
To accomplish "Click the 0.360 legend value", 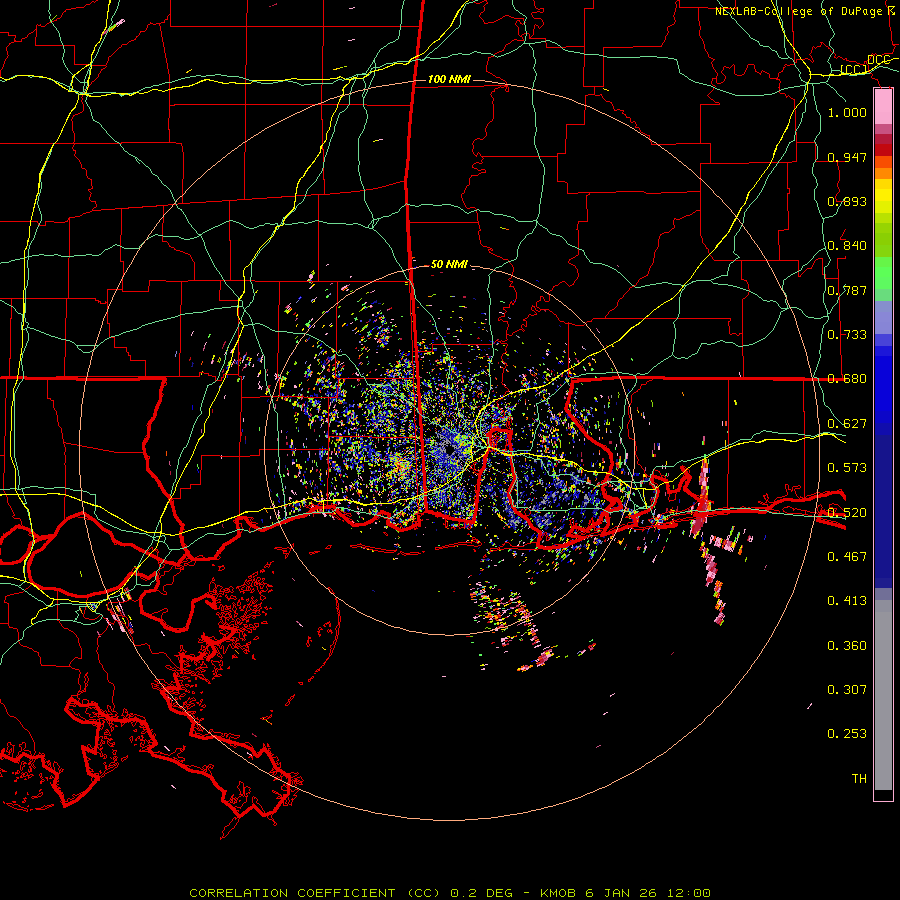I will [847, 646].
